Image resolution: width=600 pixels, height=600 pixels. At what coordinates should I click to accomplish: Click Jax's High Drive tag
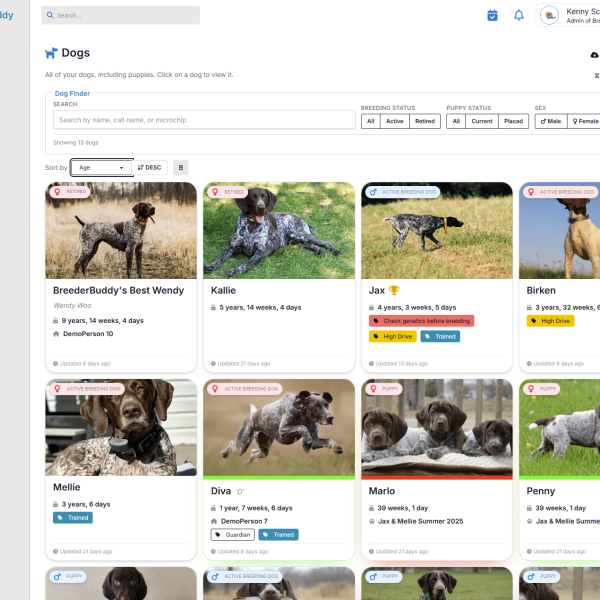(393, 337)
